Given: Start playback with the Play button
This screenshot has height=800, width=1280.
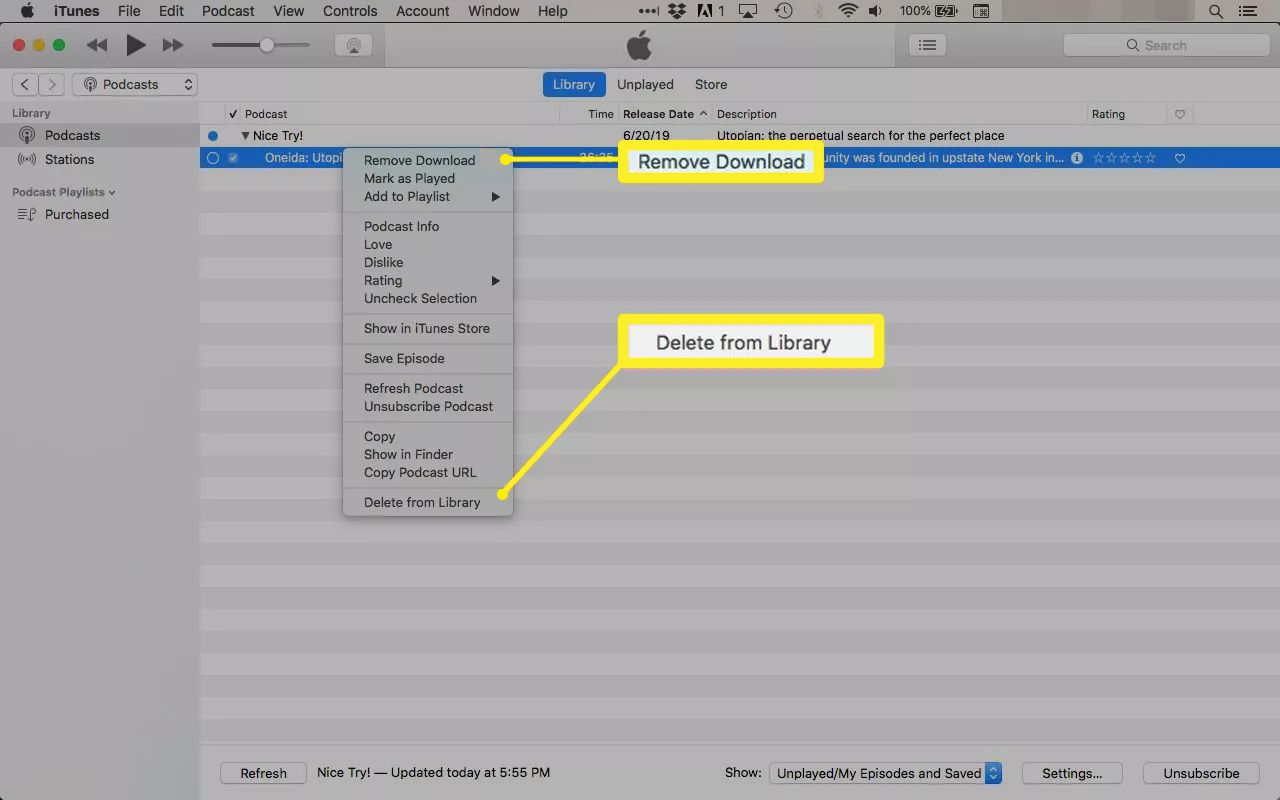Looking at the screenshot, I should pyautogui.click(x=135, y=45).
